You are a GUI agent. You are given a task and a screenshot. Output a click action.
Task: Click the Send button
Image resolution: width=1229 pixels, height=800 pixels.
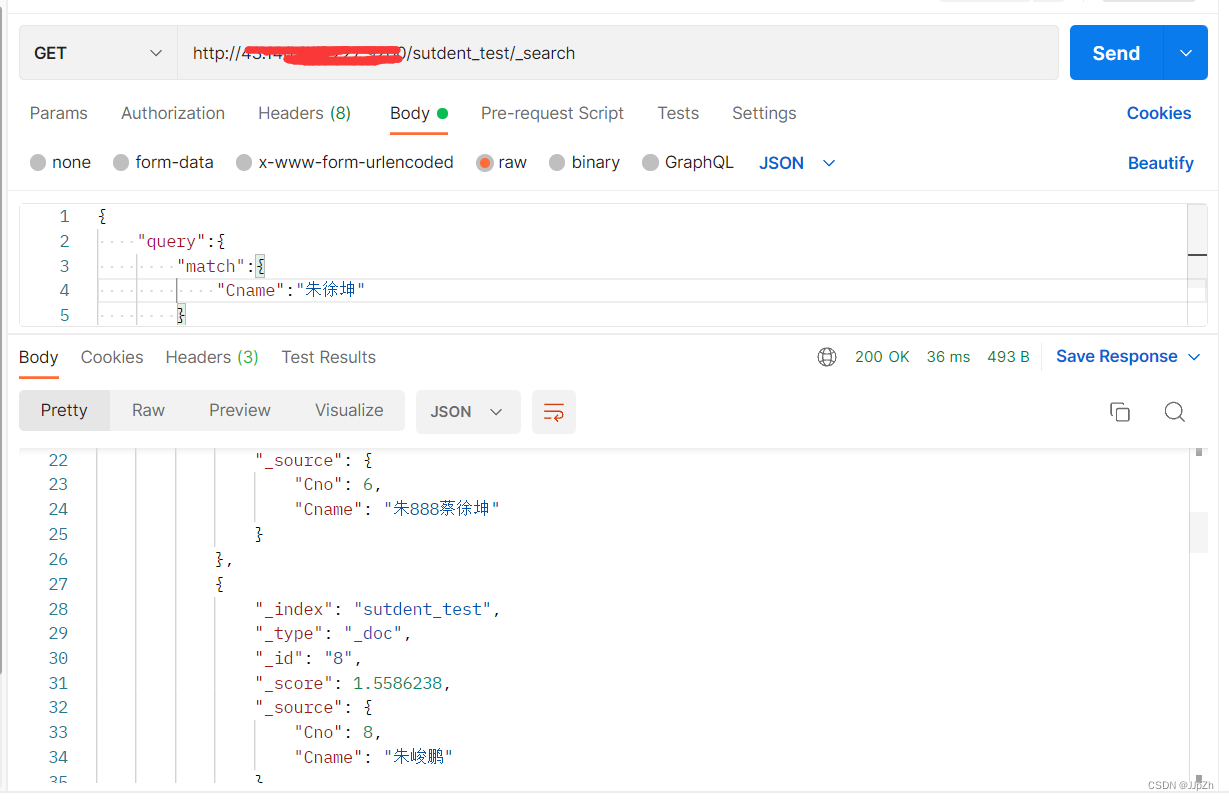pos(1116,53)
